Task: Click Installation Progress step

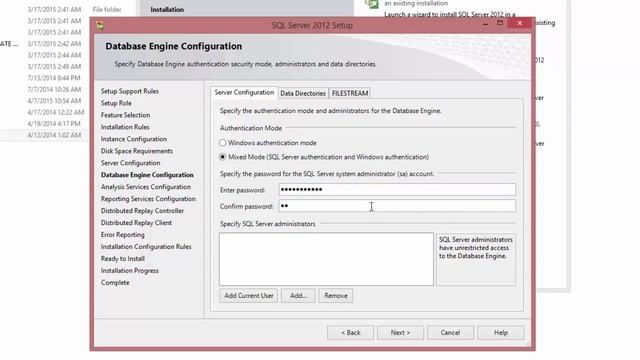Action: pyautogui.click(x=130, y=271)
